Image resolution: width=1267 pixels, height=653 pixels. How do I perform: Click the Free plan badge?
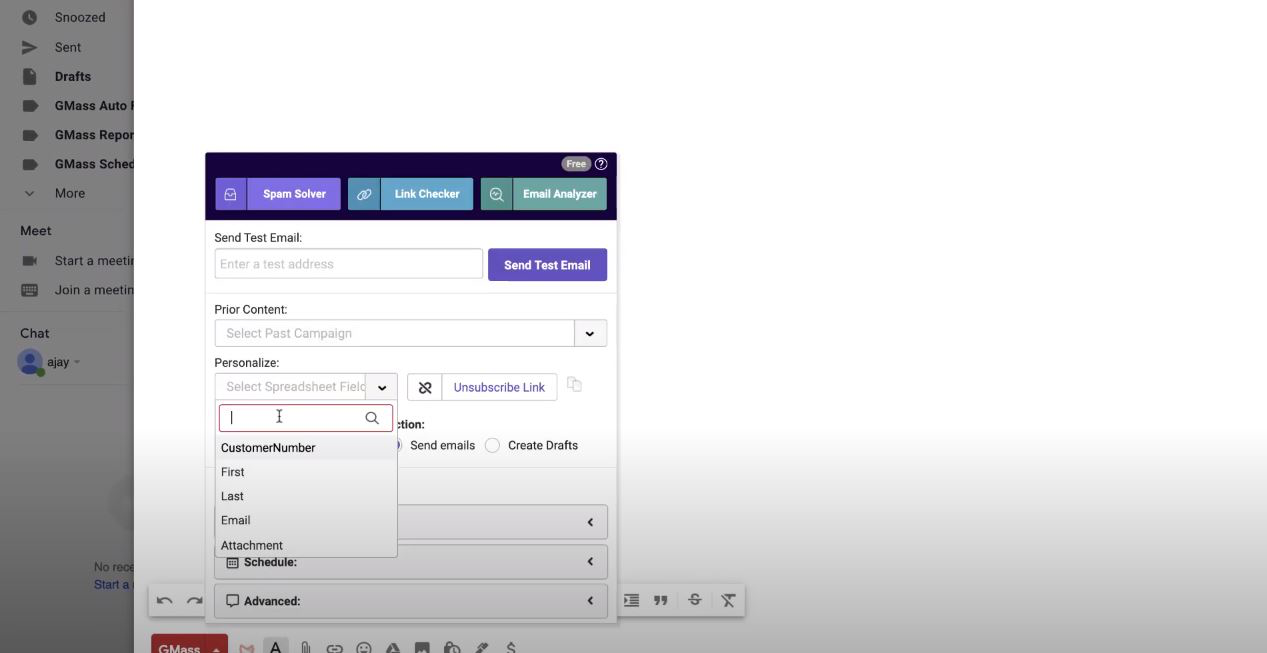pos(576,164)
